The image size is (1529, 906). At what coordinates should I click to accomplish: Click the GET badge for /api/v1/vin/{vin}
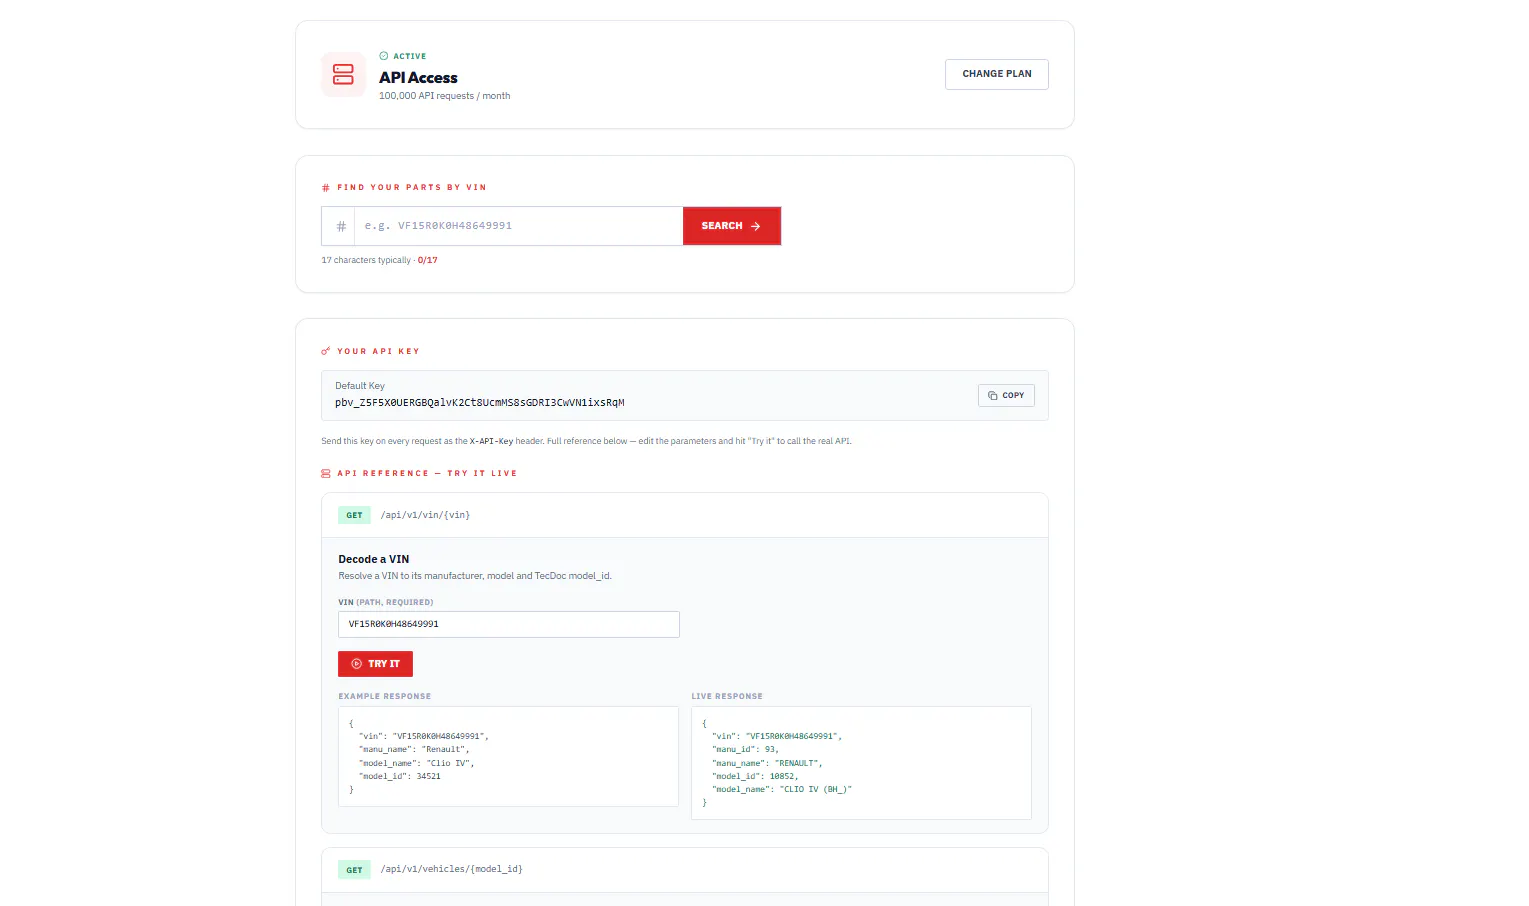354,515
